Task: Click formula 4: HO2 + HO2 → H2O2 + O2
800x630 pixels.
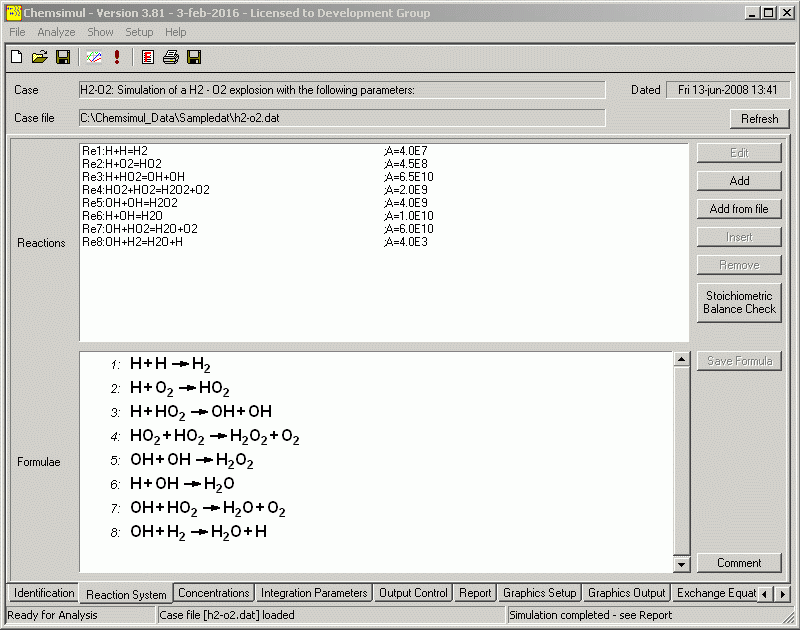Action: 215,437
